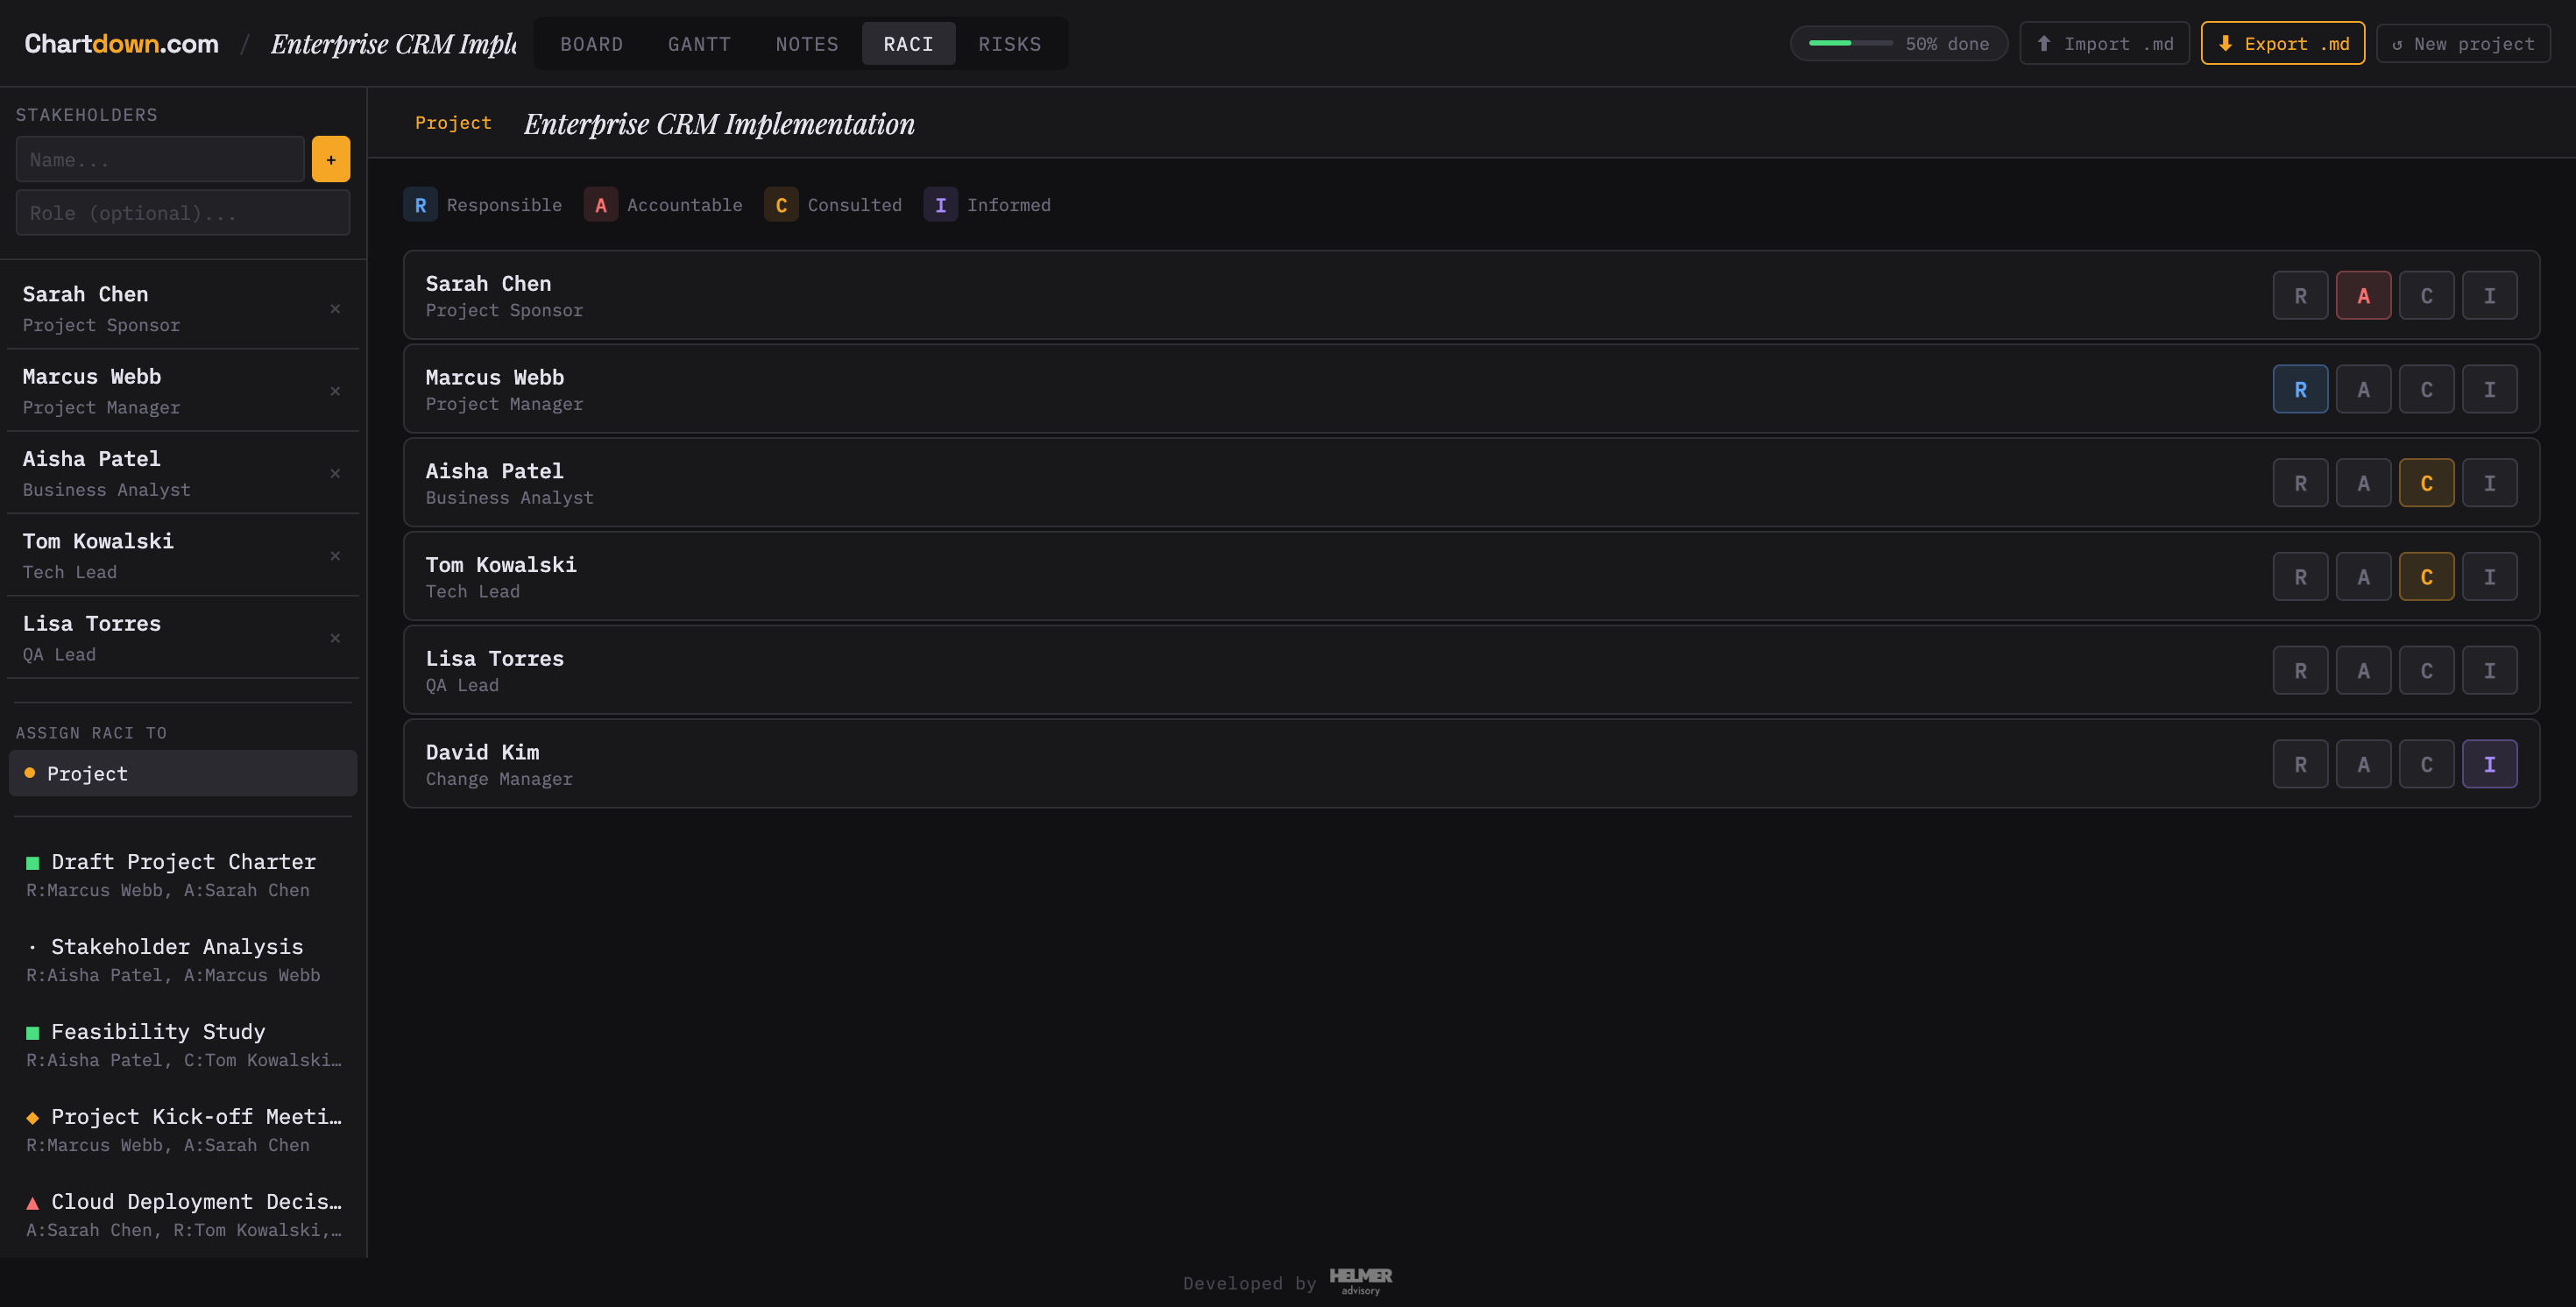
Task: Click the Export .md download button
Action: tap(2282, 44)
